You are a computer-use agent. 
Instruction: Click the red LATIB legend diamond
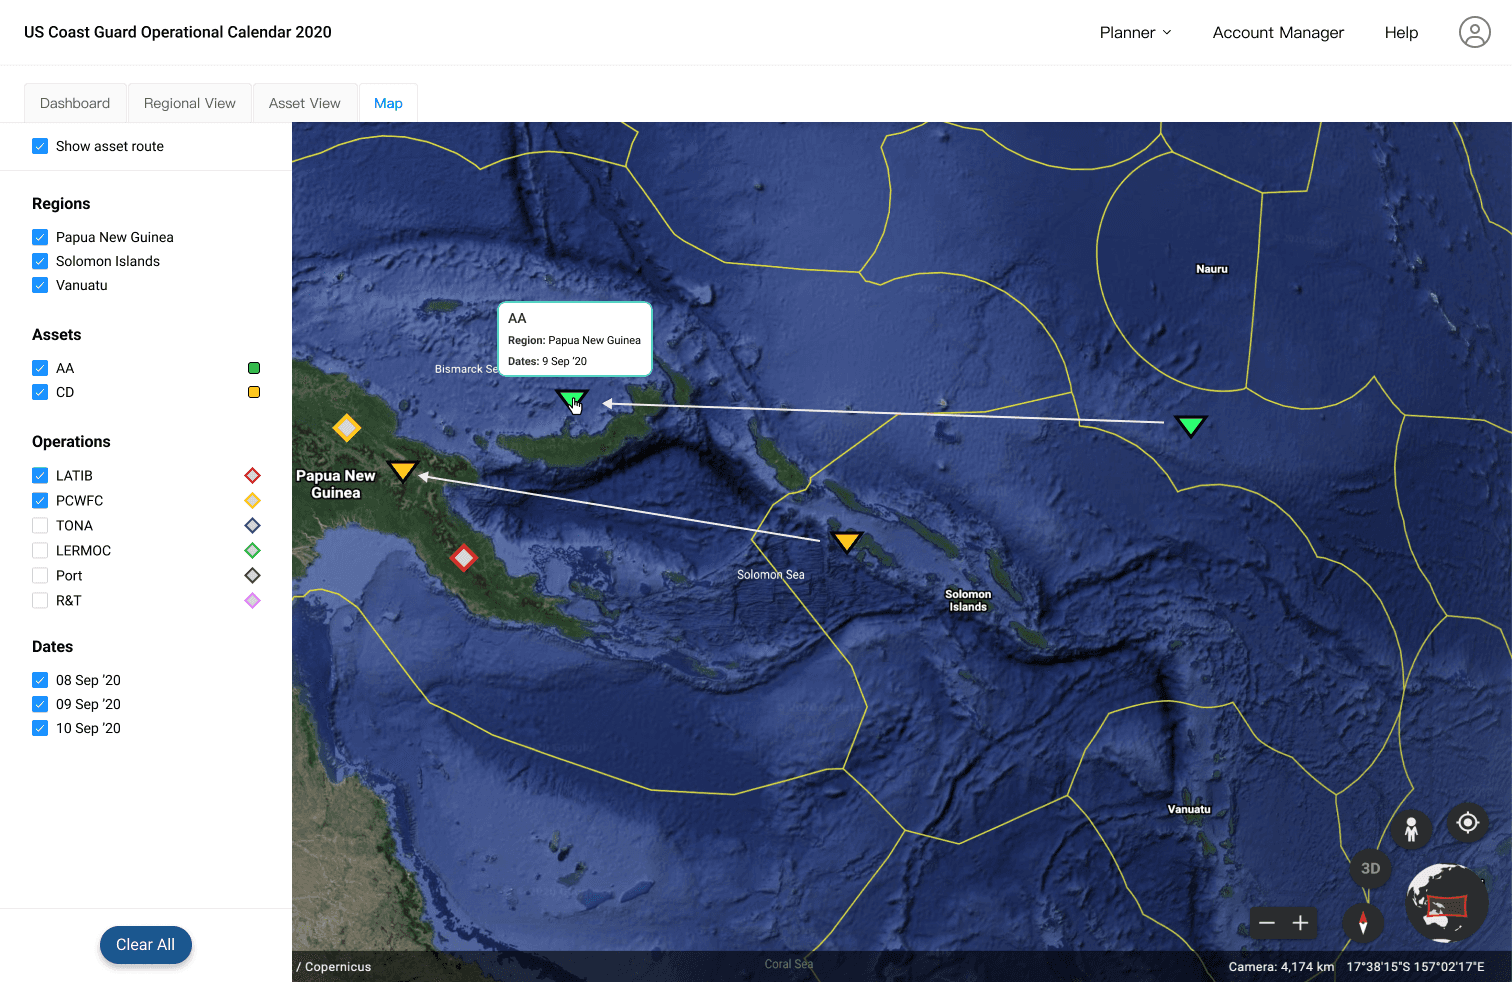(253, 475)
